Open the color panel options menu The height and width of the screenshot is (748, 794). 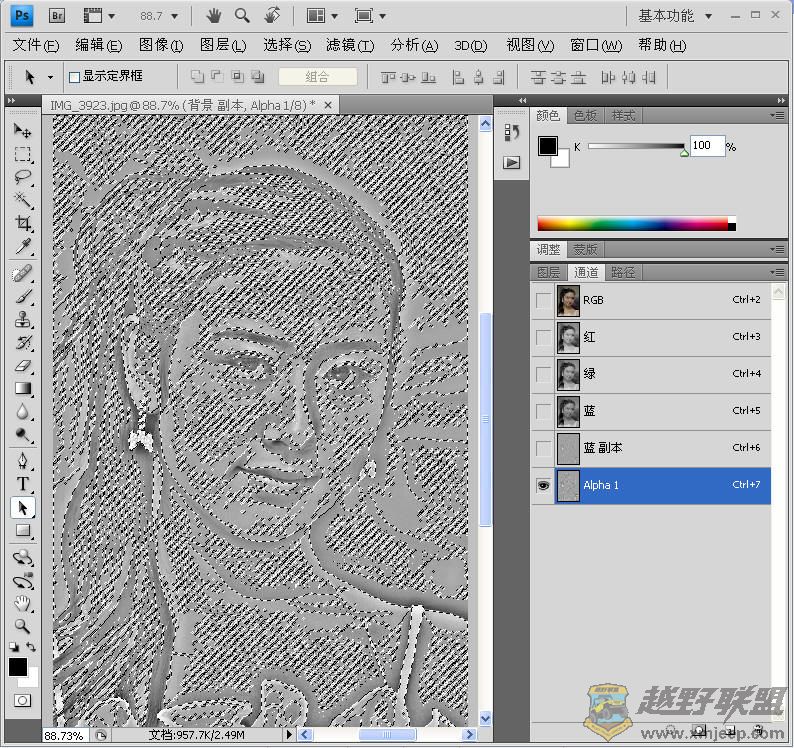click(x=777, y=116)
